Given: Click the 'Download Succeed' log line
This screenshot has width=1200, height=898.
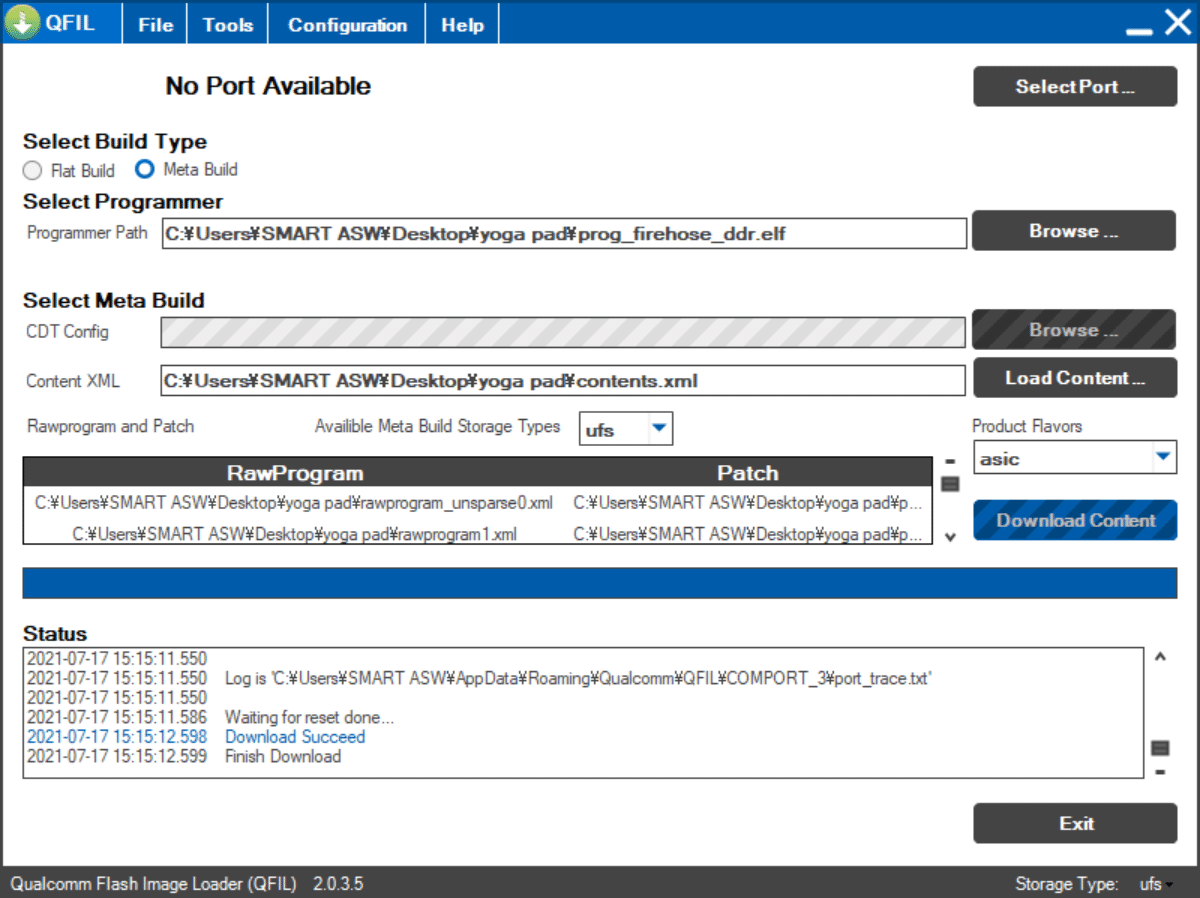Looking at the screenshot, I should tap(295, 737).
